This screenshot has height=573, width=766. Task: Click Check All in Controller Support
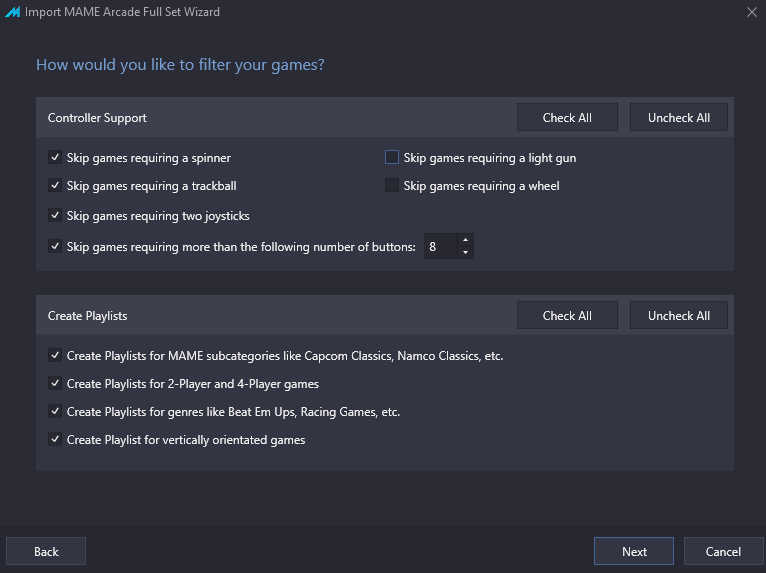coord(567,117)
